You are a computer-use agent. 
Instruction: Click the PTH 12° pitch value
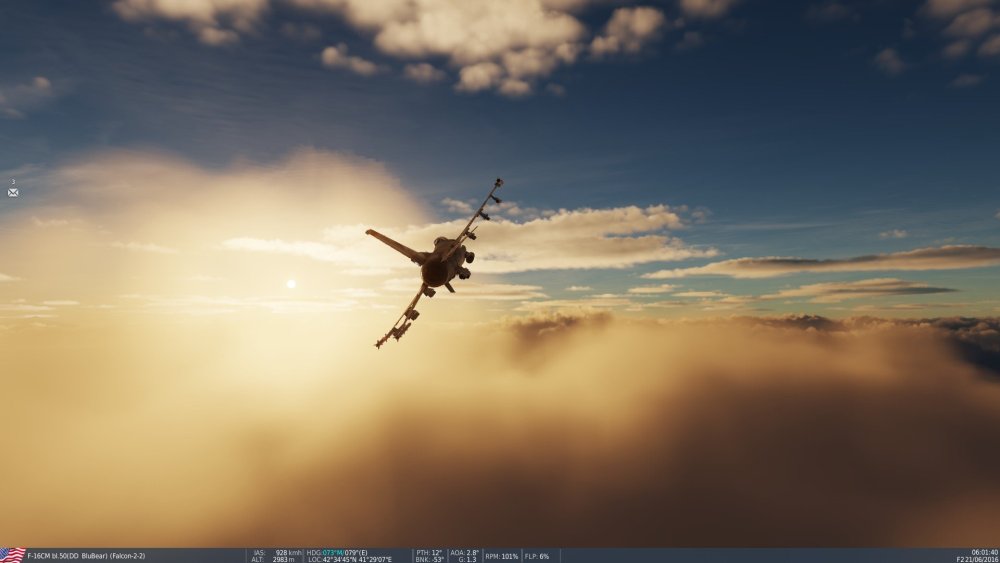(x=430, y=552)
